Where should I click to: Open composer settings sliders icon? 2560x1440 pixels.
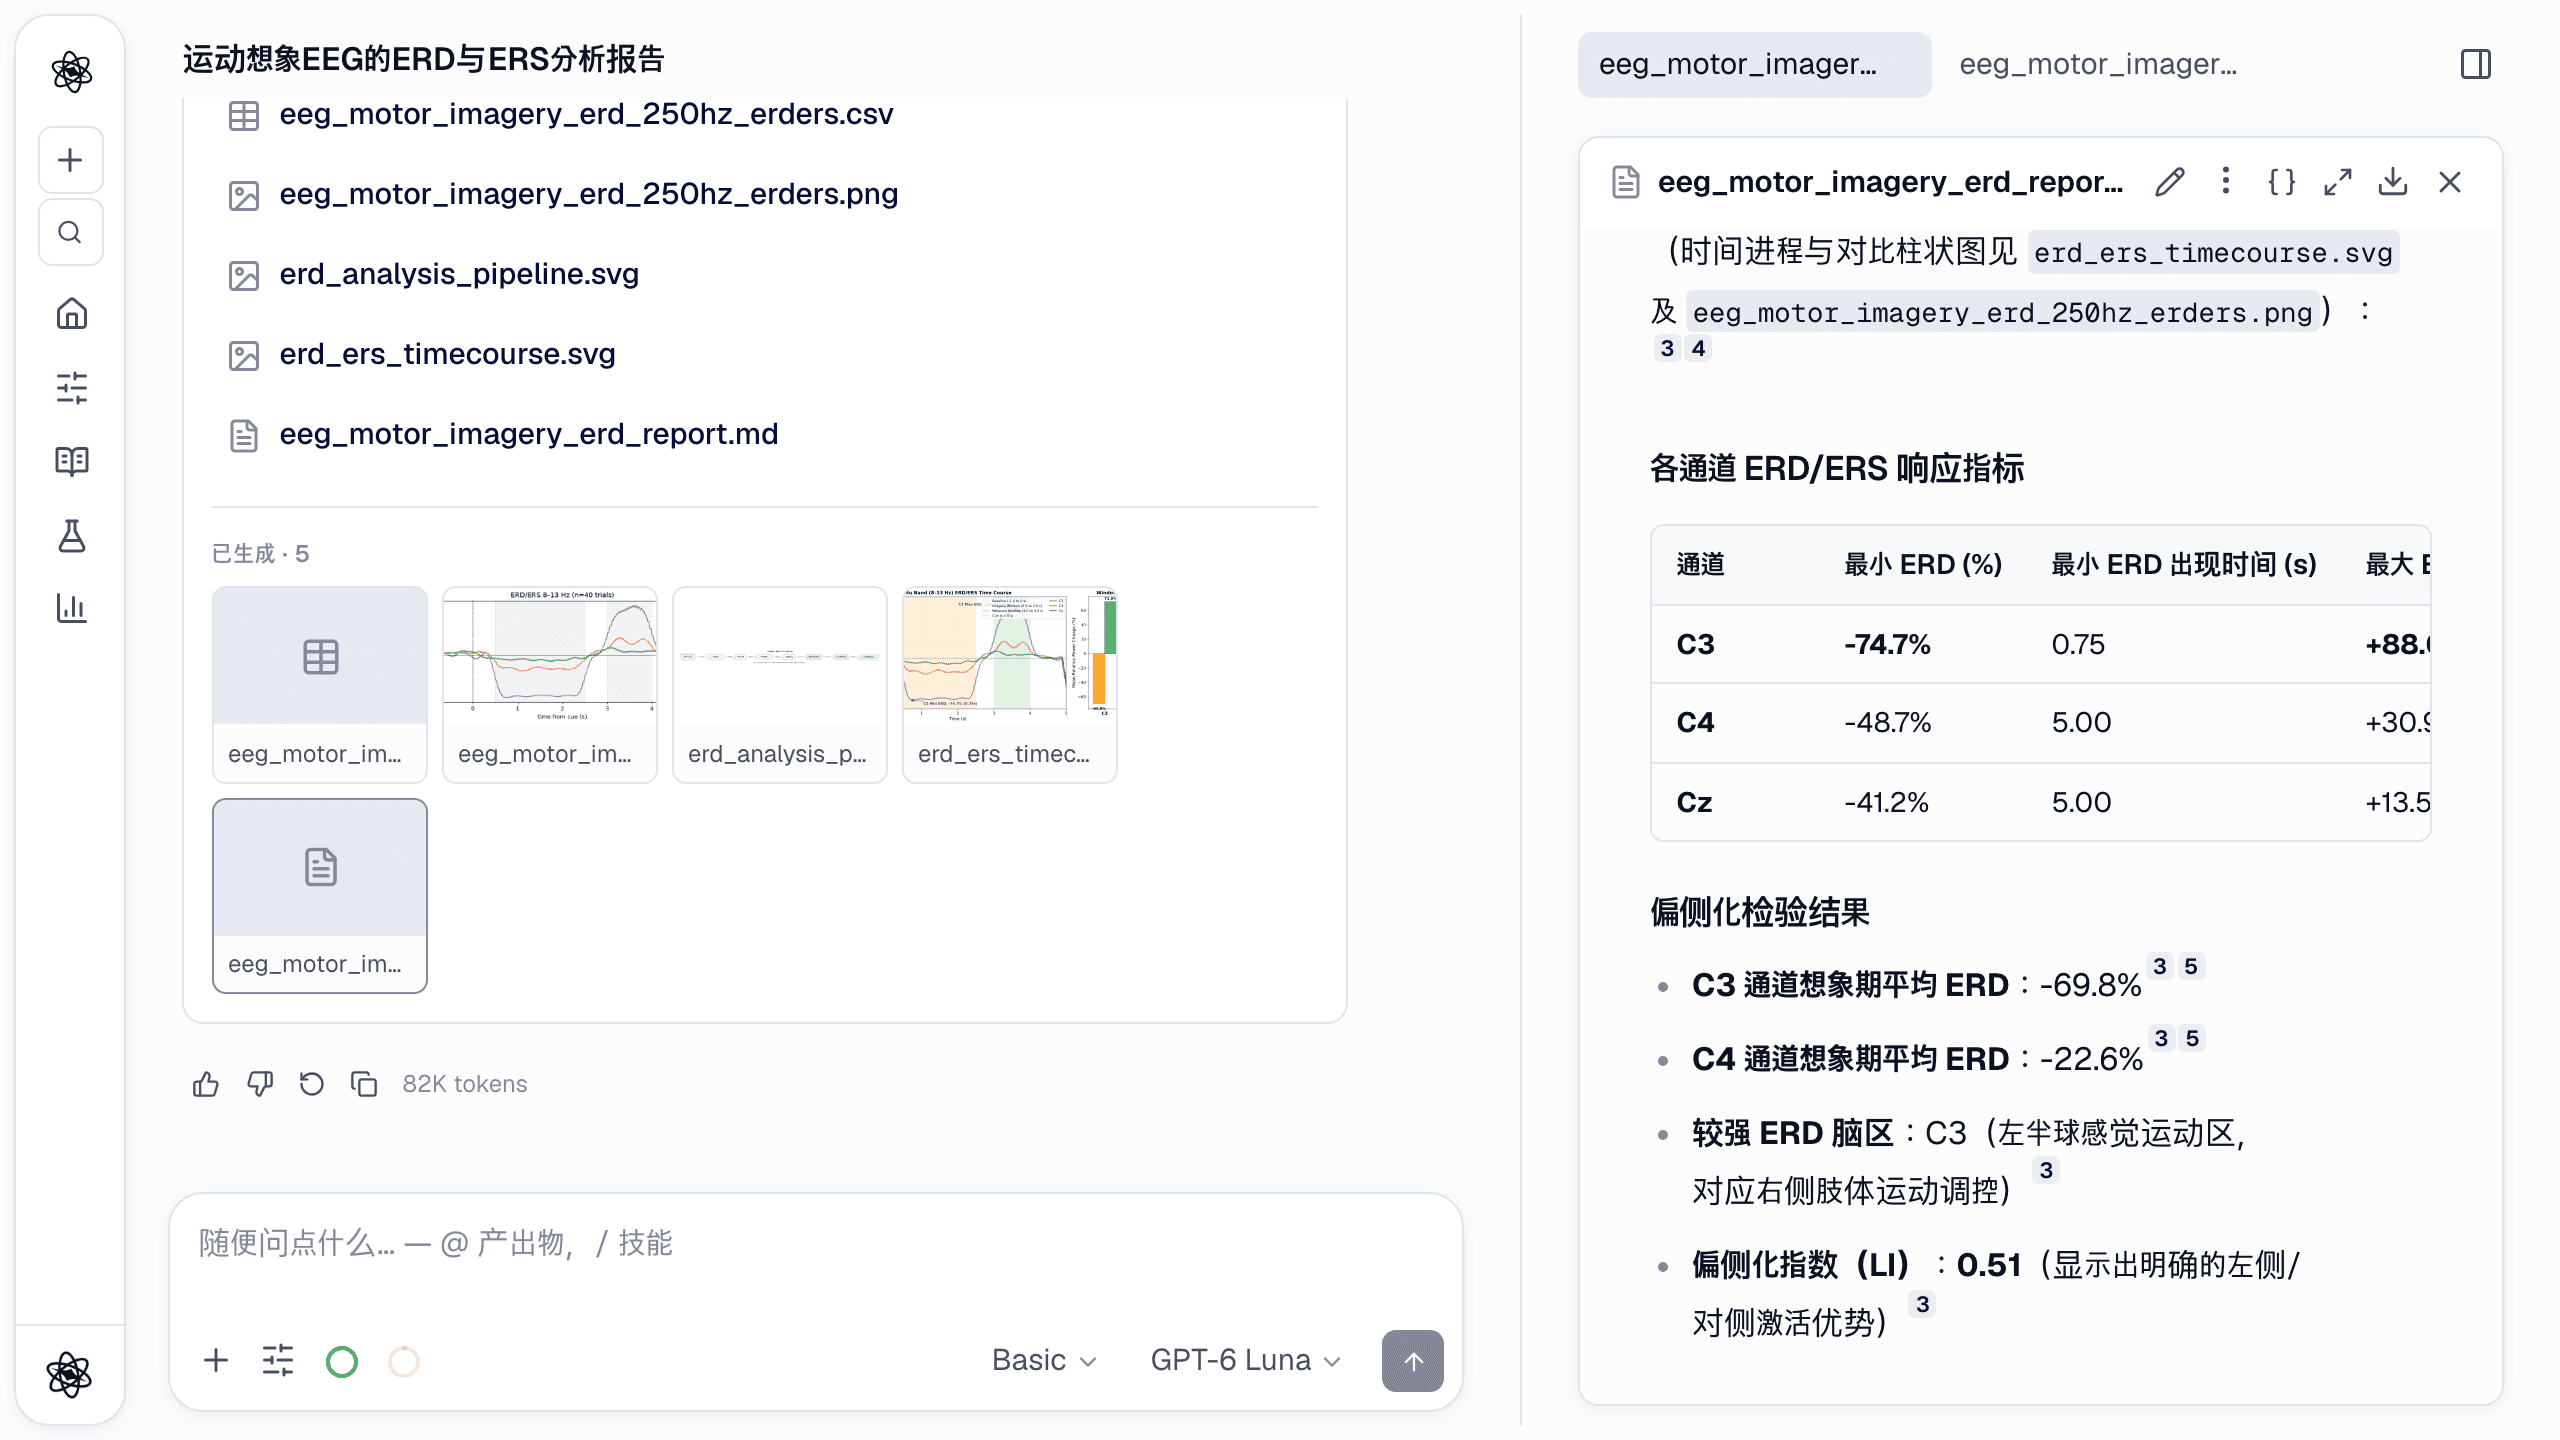[x=278, y=1361]
